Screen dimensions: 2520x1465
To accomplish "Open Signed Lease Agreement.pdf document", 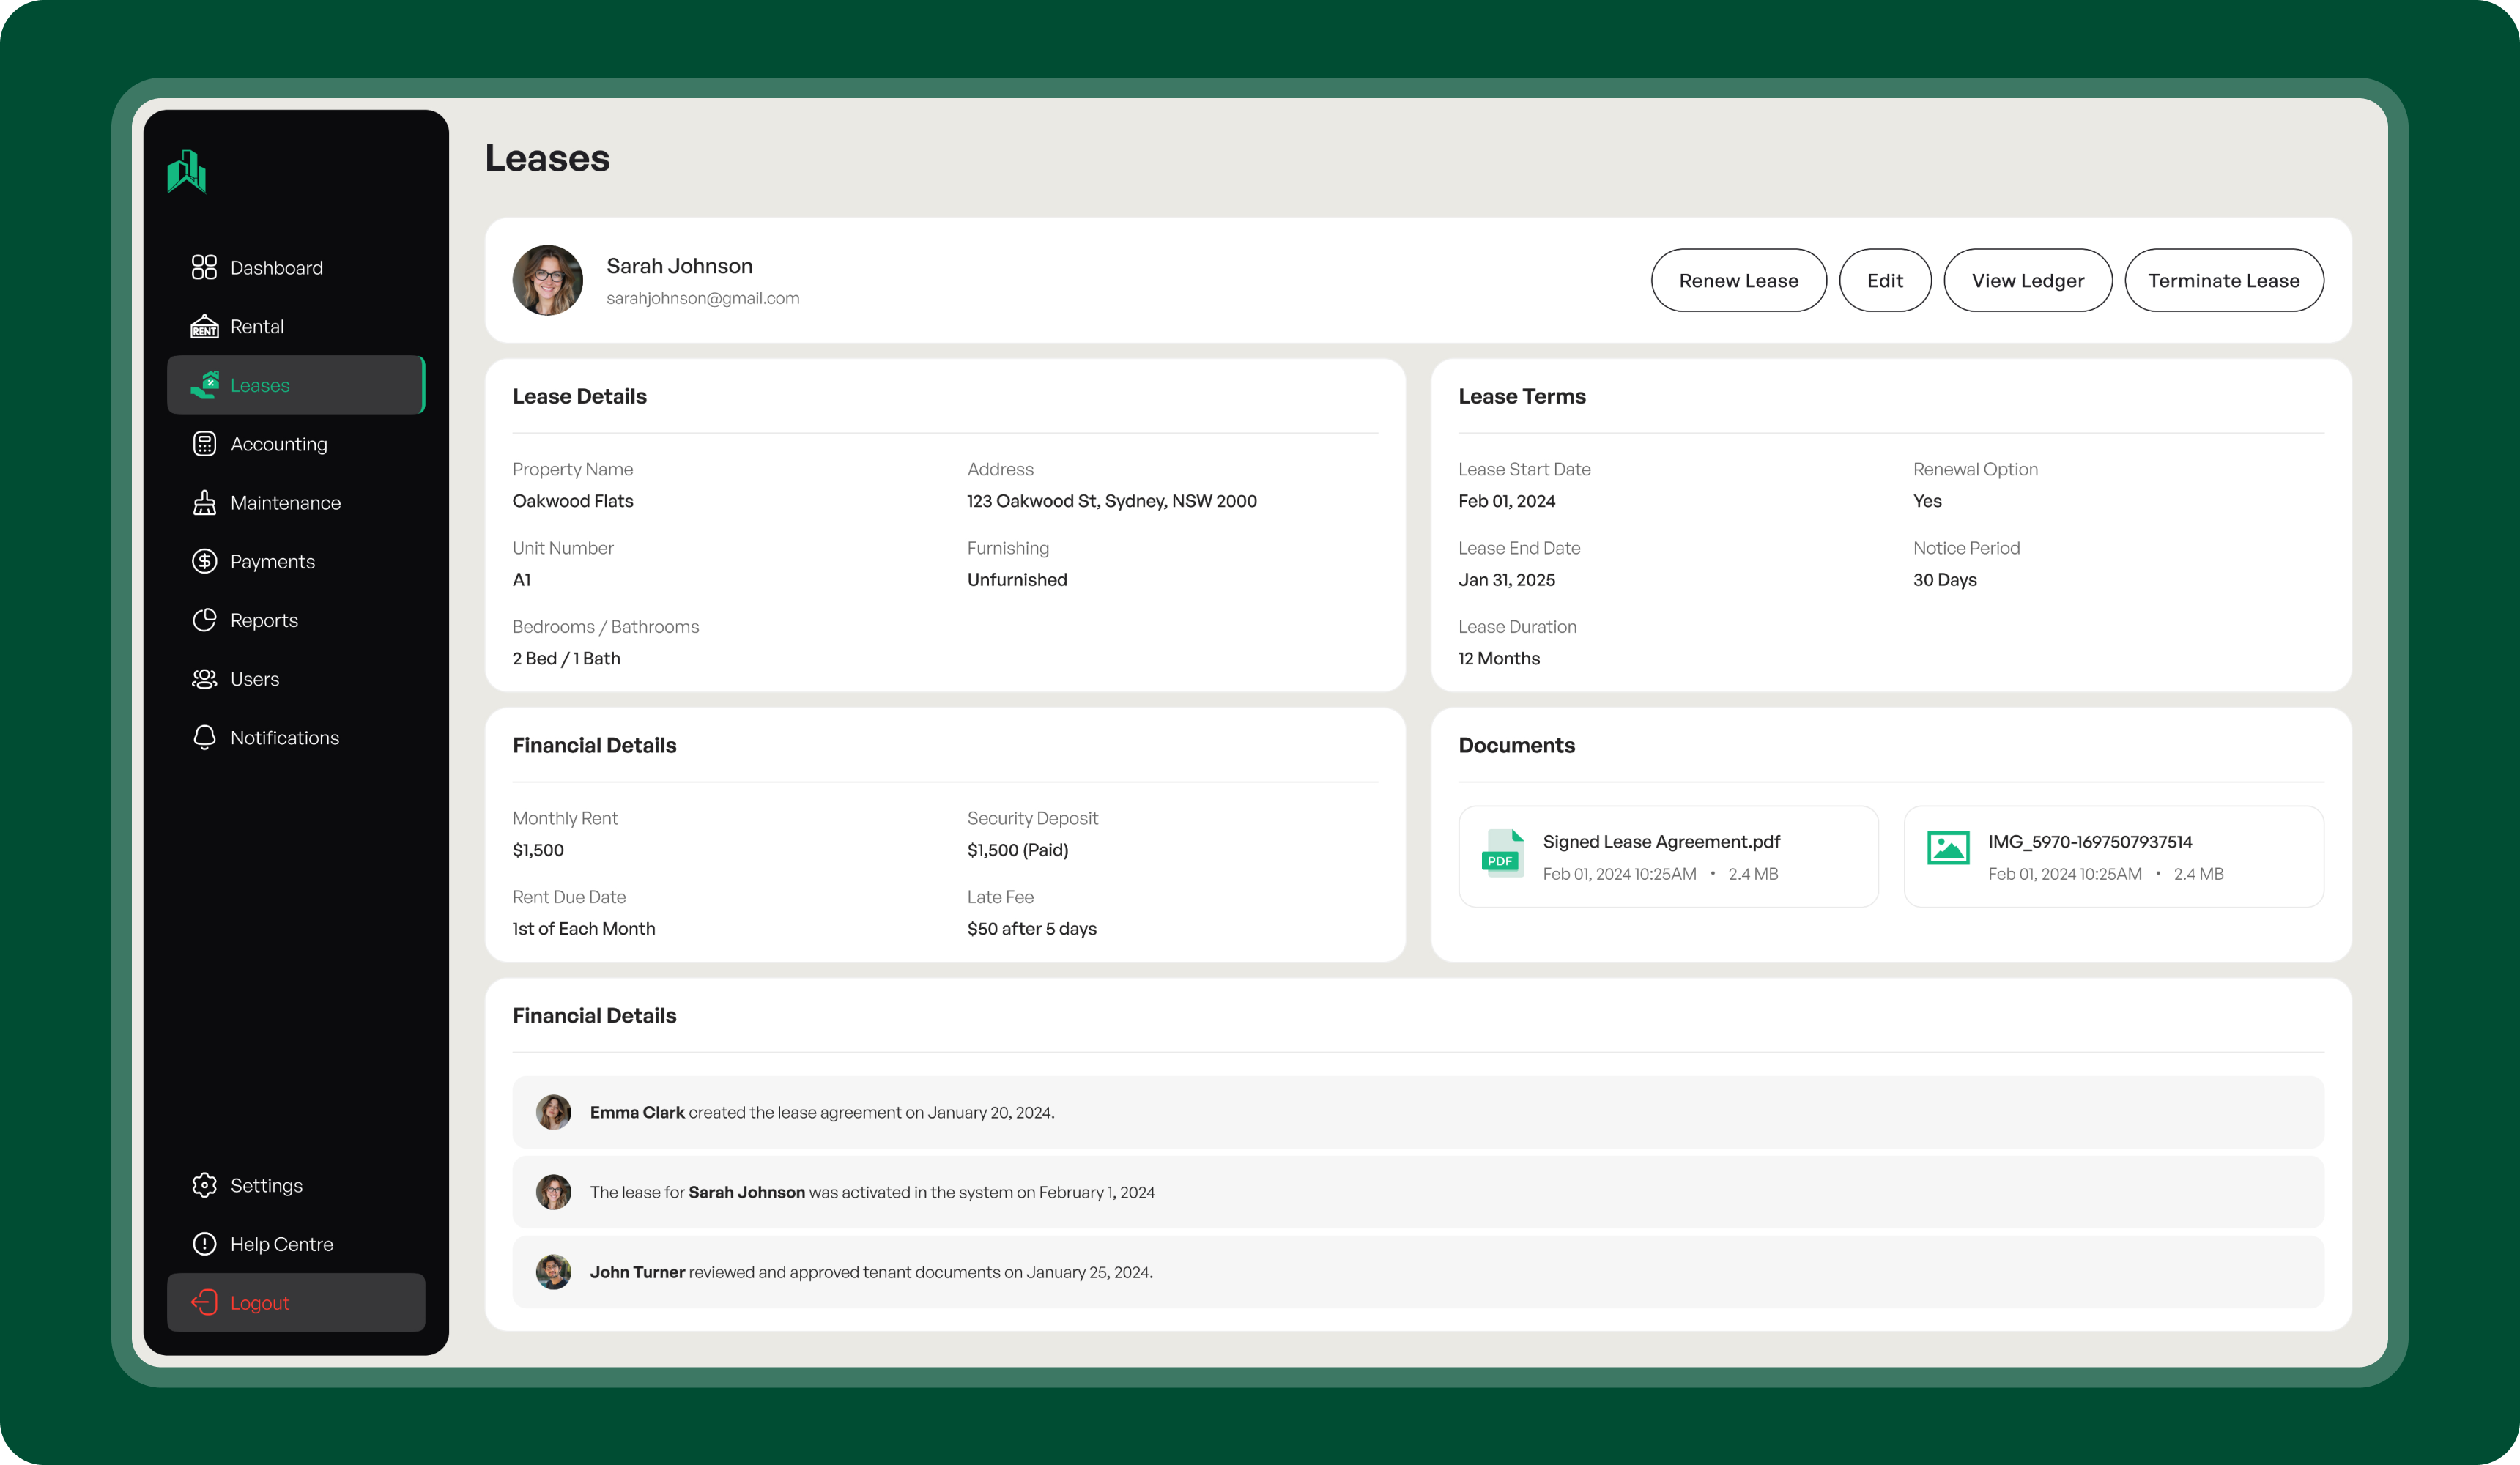I will [x=1668, y=857].
